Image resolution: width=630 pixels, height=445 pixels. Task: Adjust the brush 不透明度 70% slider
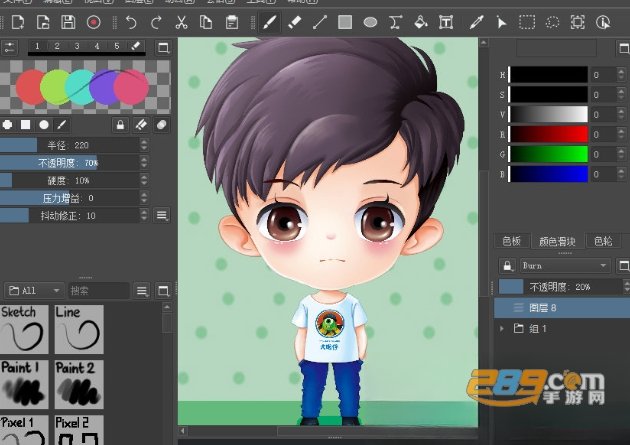coord(69,163)
